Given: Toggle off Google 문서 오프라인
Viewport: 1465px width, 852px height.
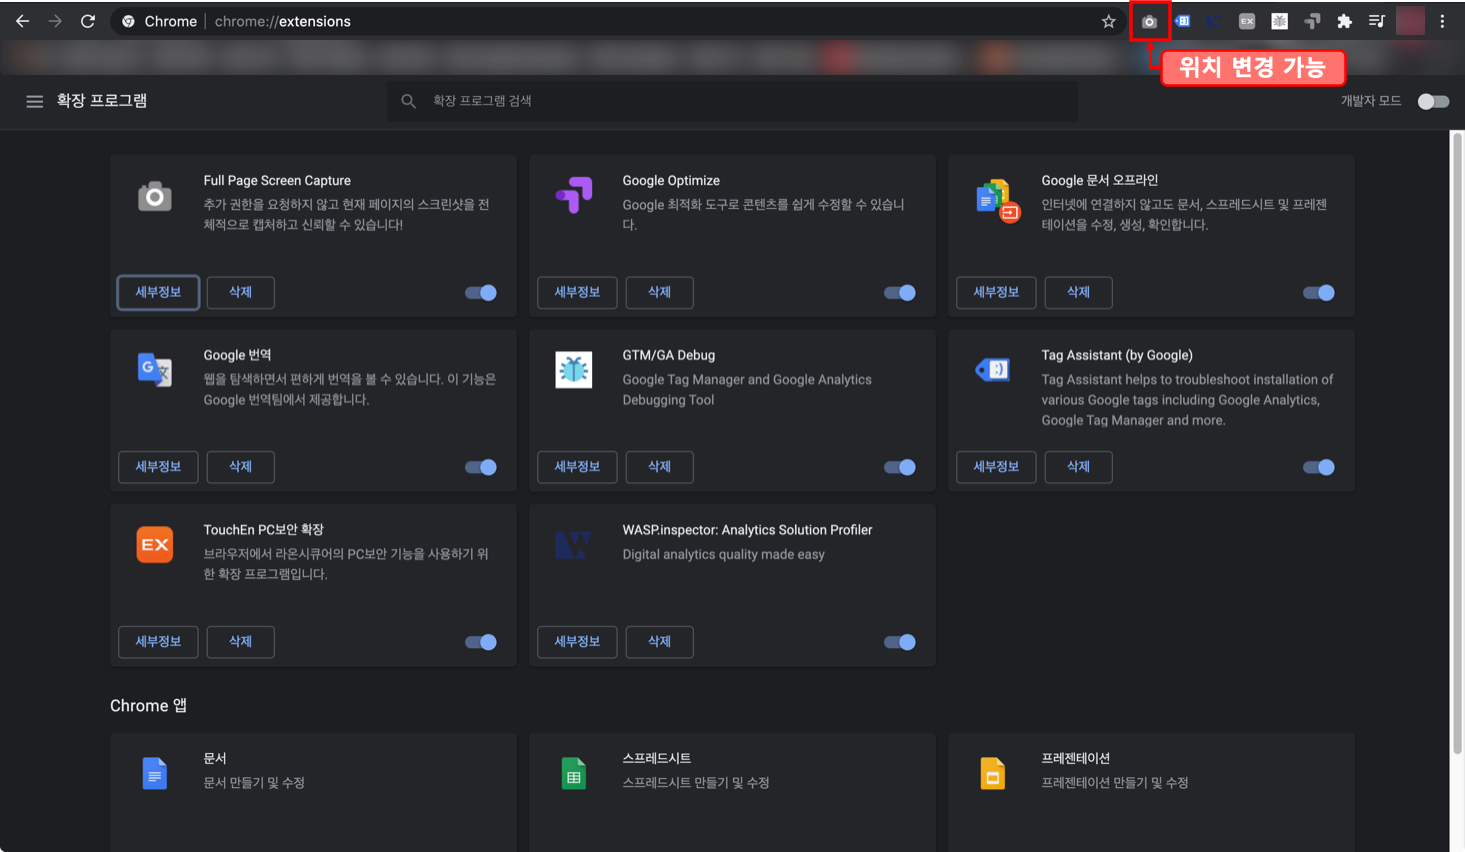Looking at the screenshot, I should click(x=1319, y=293).
